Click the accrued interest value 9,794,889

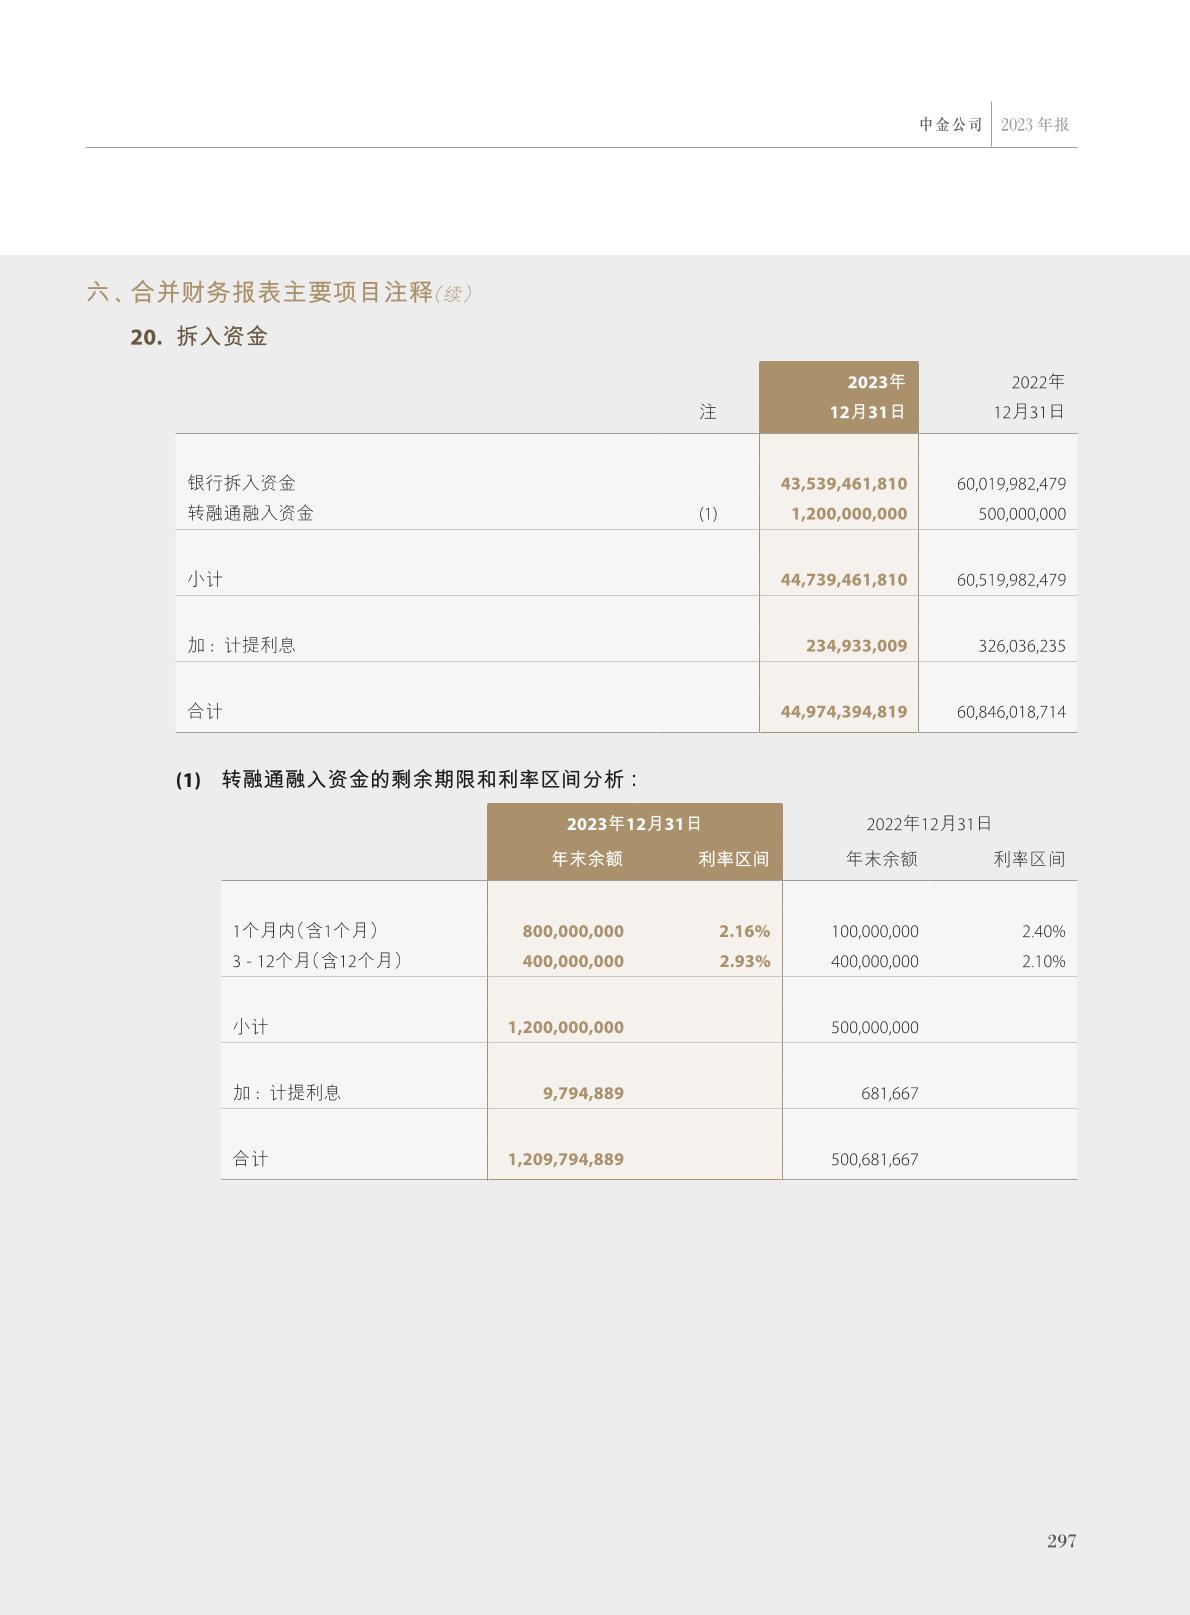pyautogui.click(x=583, y=1093)
